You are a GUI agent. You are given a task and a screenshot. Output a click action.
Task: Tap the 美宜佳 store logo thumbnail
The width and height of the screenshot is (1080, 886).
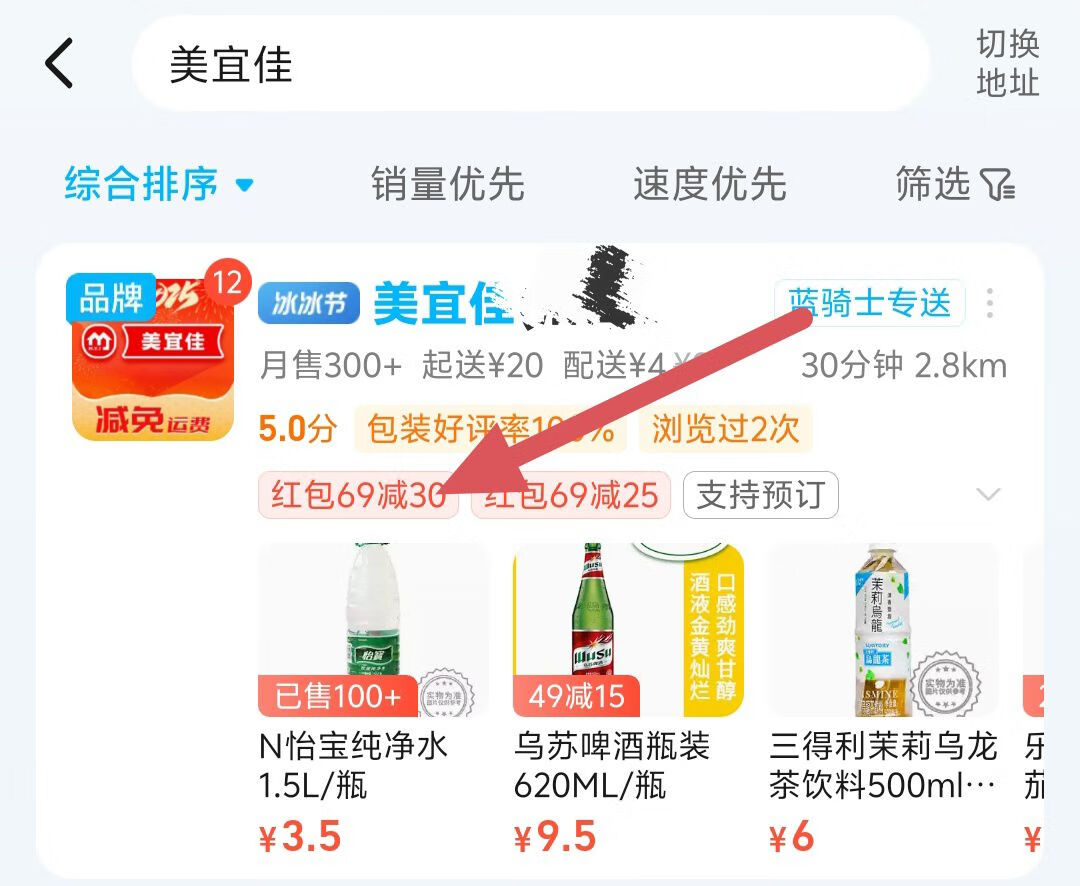pyautogui.click(x=153, y=359)
